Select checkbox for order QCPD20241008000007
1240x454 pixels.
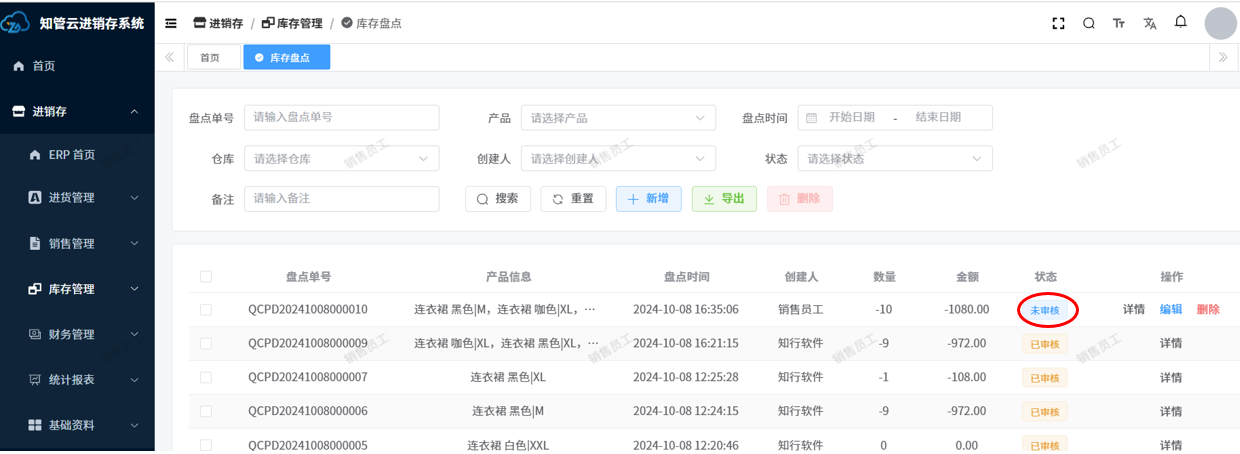[x=206, y=378]
